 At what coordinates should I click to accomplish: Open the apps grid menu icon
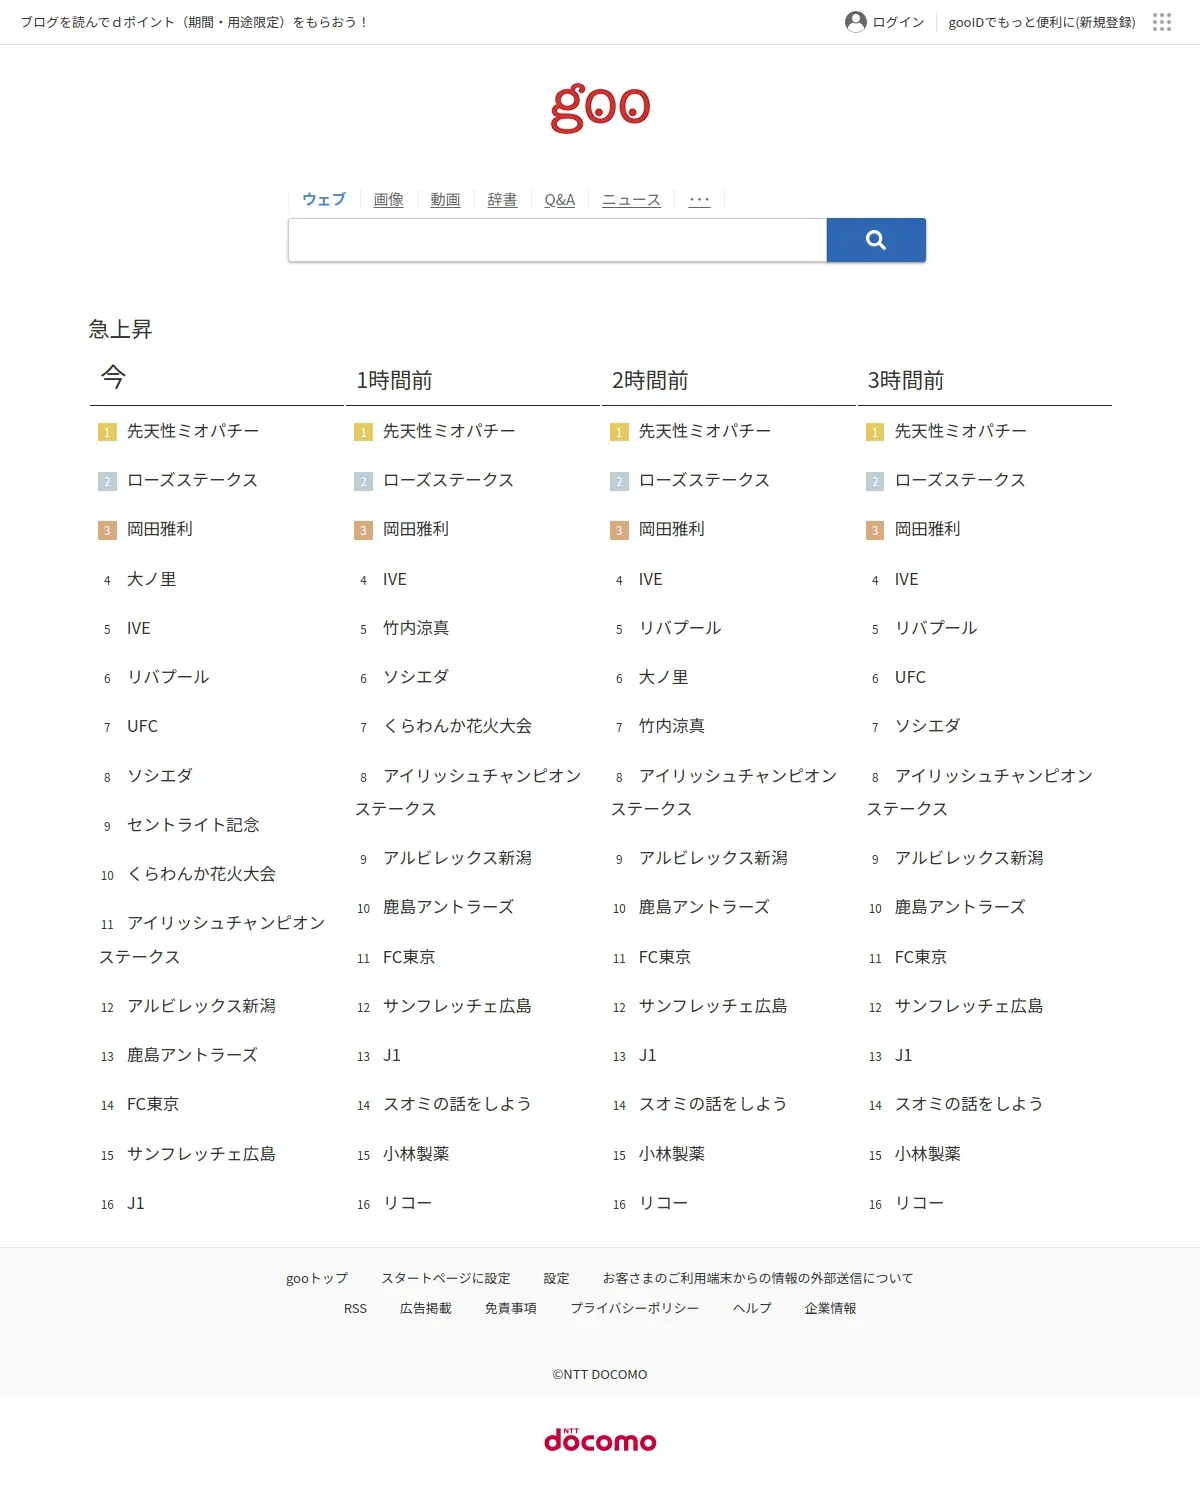(1161, 22)
